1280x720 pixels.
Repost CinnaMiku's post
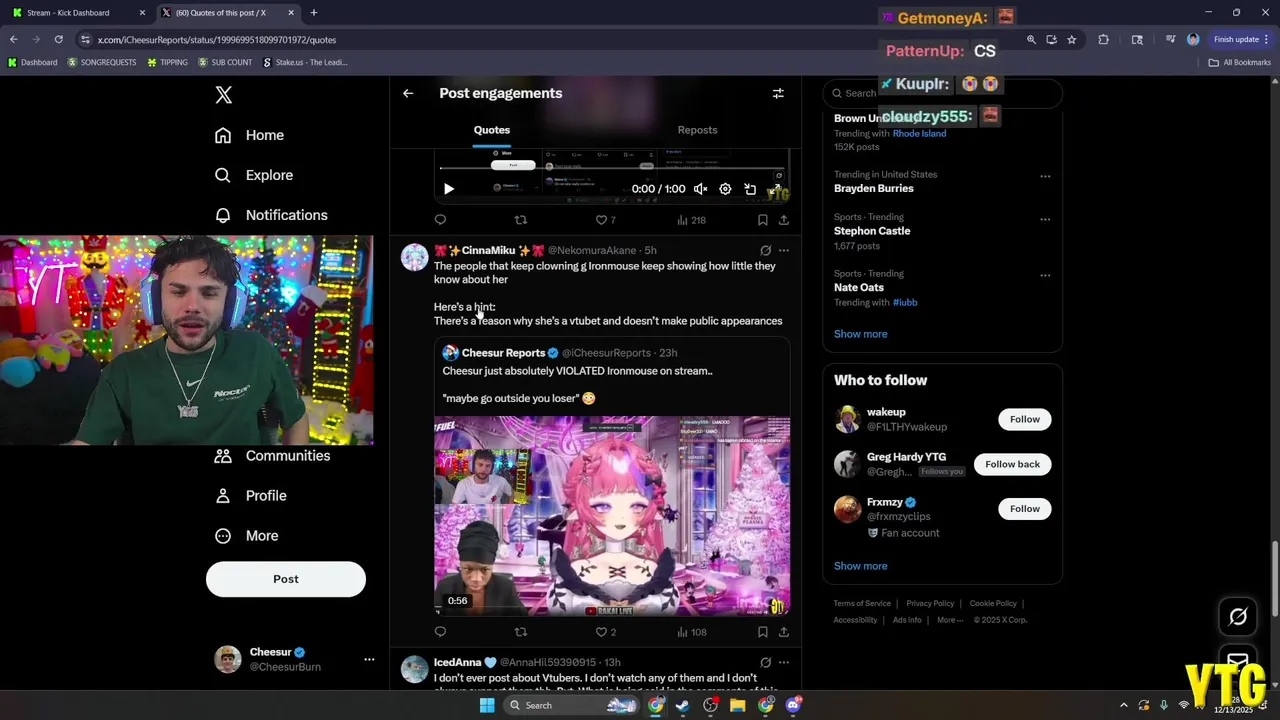point(520,632)
